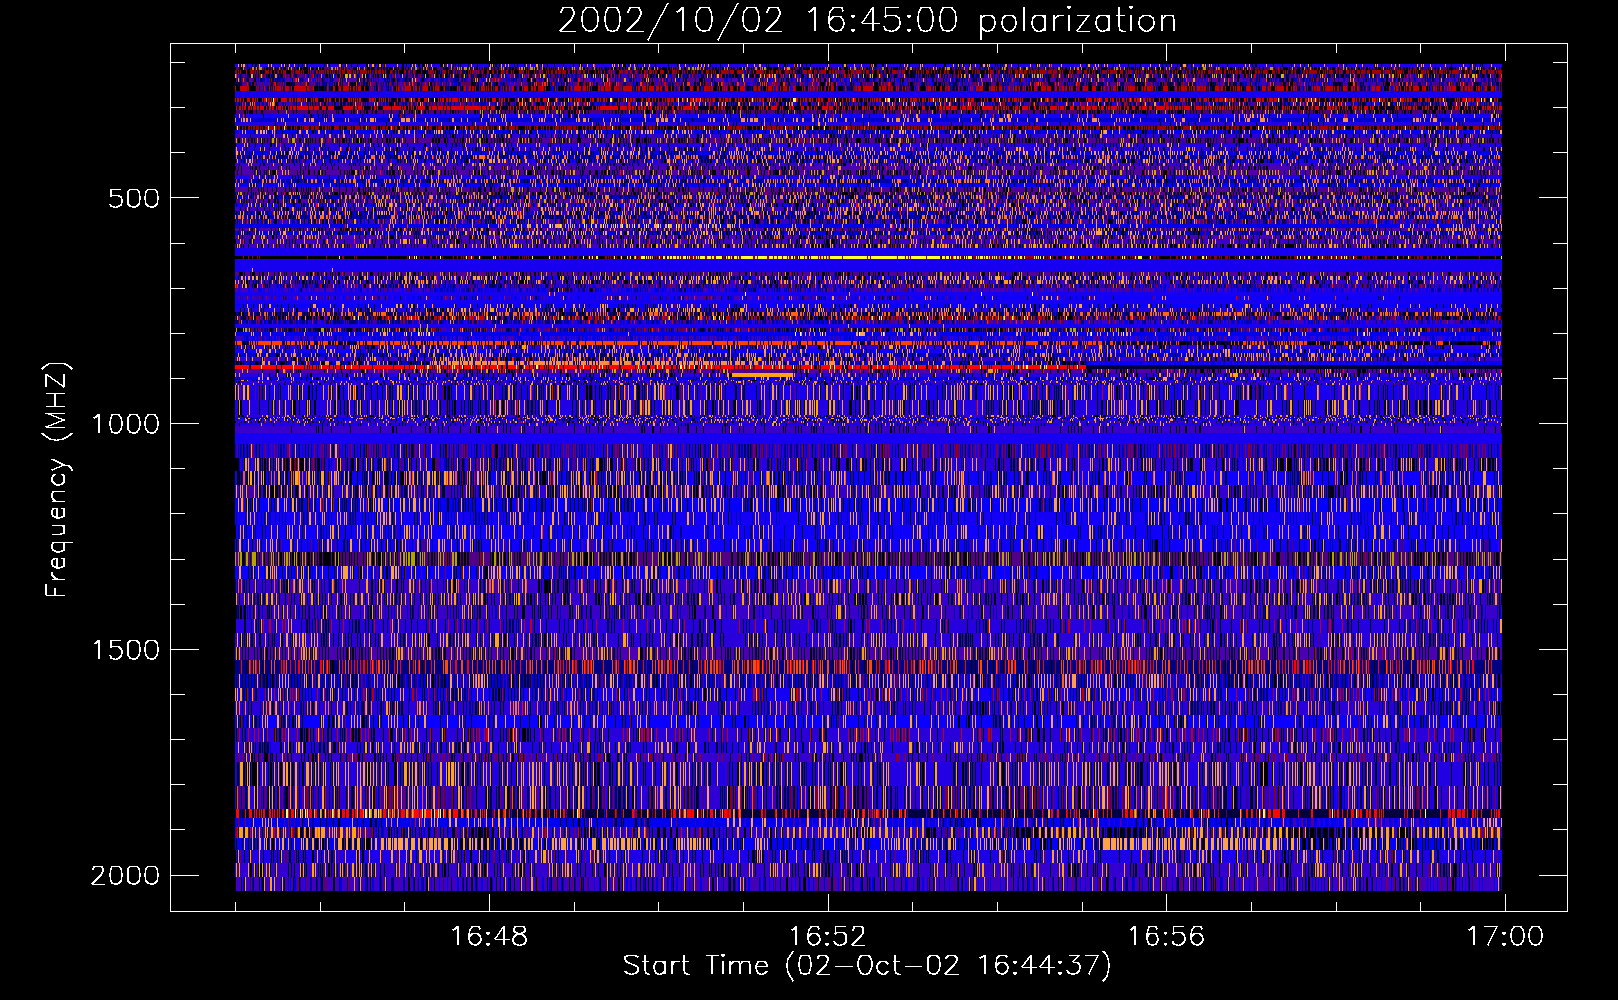Click the 16:56 time tick label
The width and height of the screenshot is (1618, 1000).
click(x=1166, y=937)
